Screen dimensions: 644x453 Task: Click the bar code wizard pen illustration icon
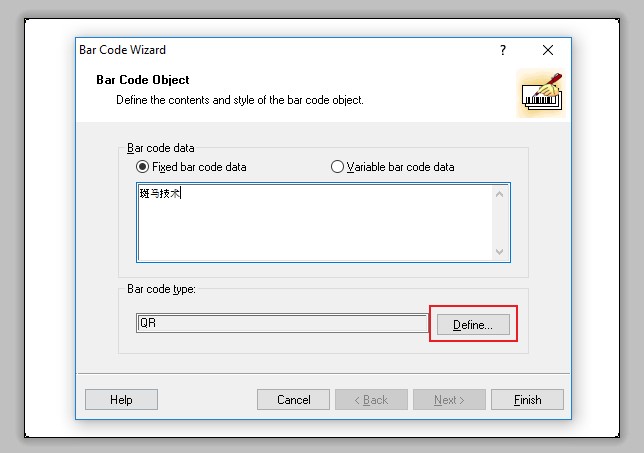tap(541, 94)
